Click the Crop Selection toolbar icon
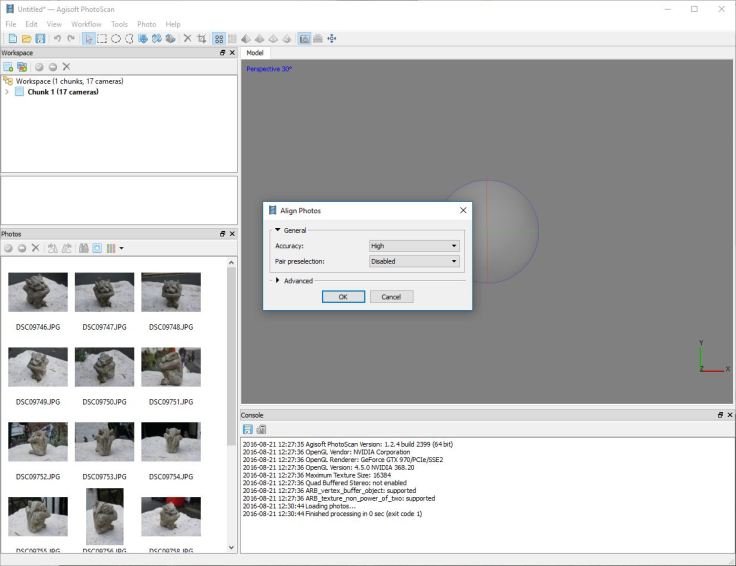This screenshot has width=736, height=566. [x=202, y=38]
